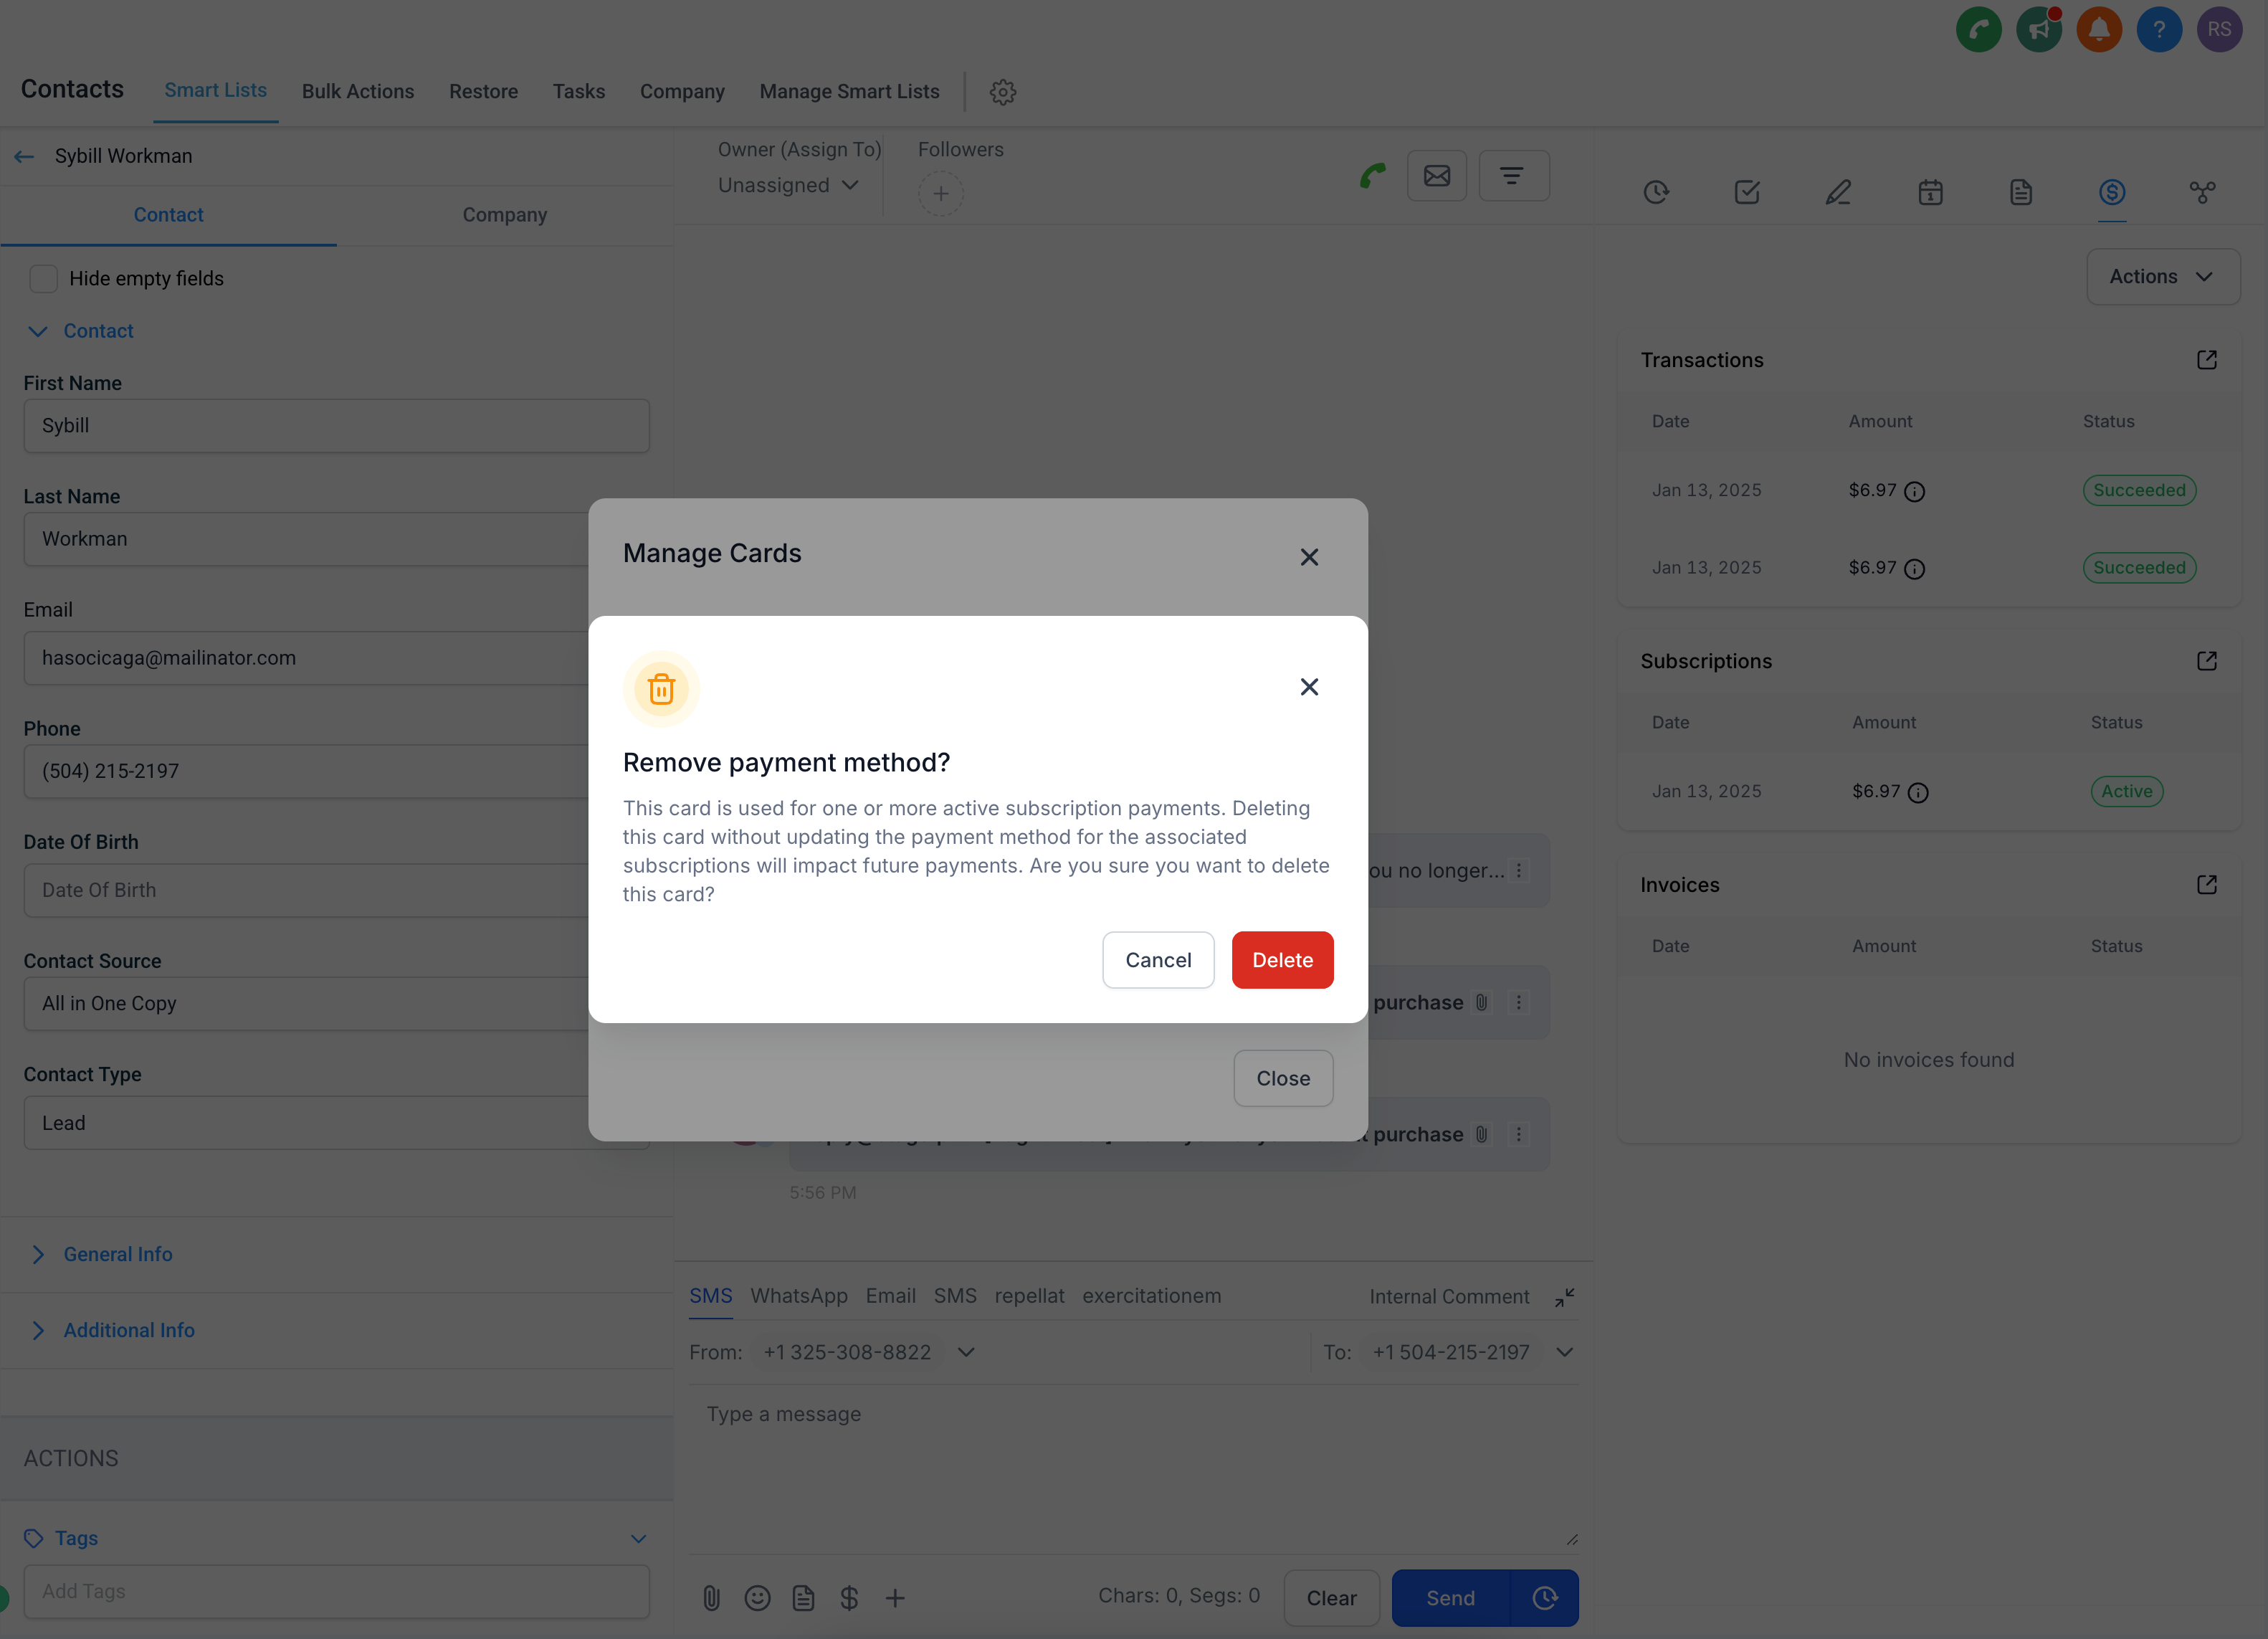This screenshot has height=1639, width=2268.
Task: Click the attach file paperclip icon
Action: tap(711, 1598)
